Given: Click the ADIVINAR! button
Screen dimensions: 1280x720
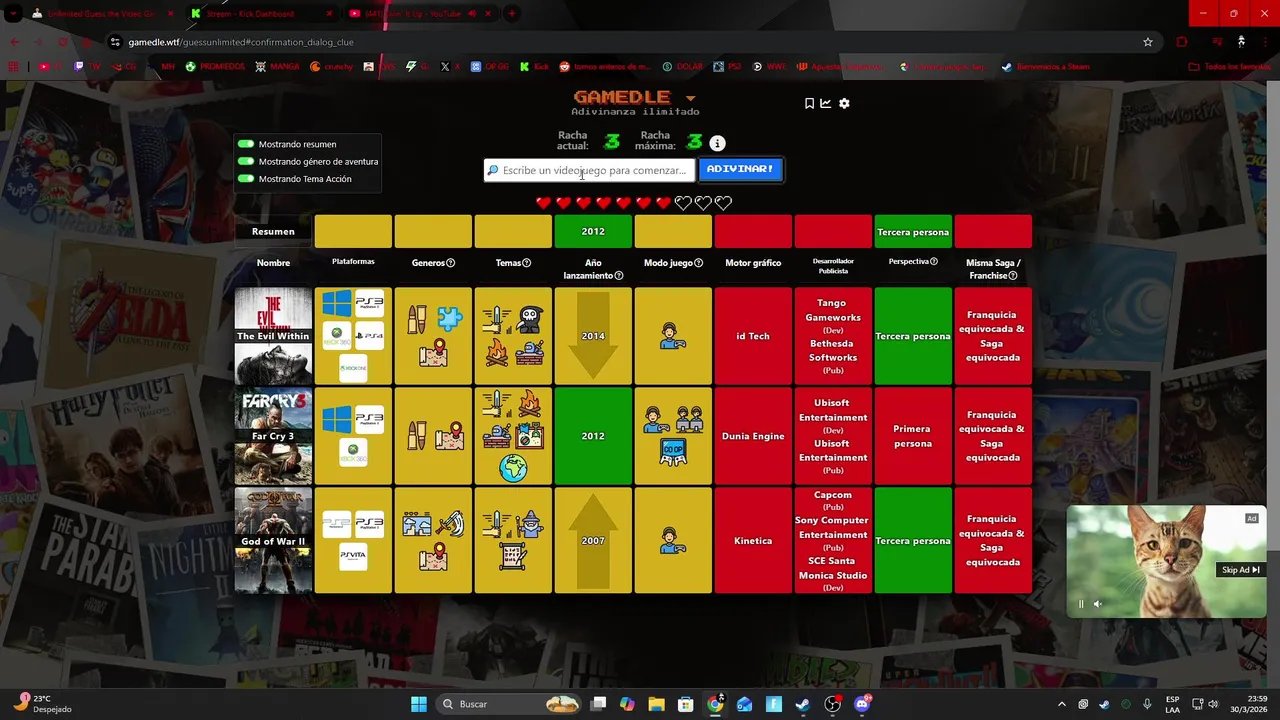Looking at the screenshot, I should [740, 169].
